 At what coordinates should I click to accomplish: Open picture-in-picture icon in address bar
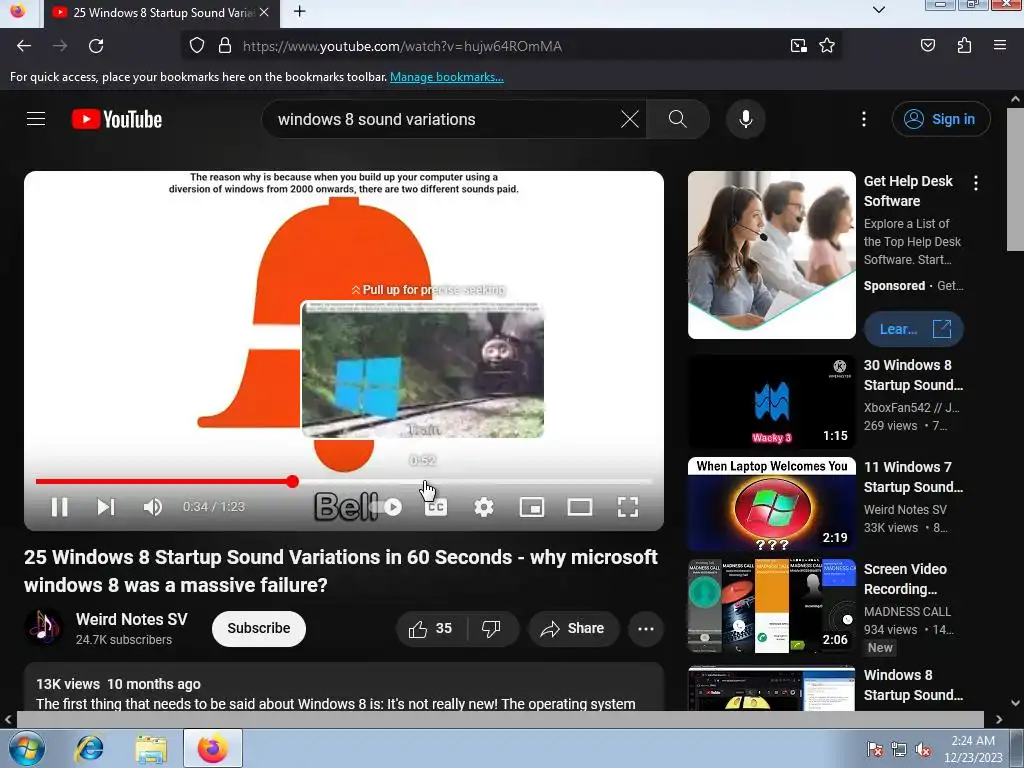tap(798, 46)
